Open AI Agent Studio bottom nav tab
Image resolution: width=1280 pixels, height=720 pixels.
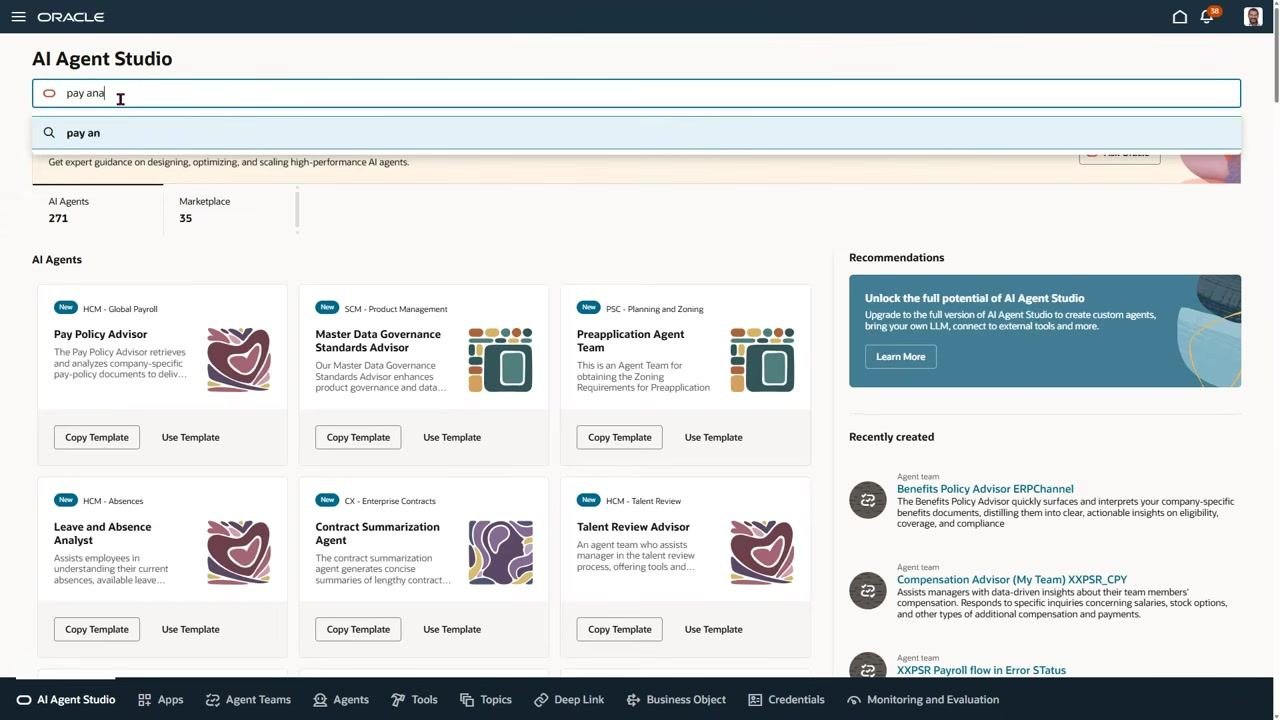(x=66, y=700)
